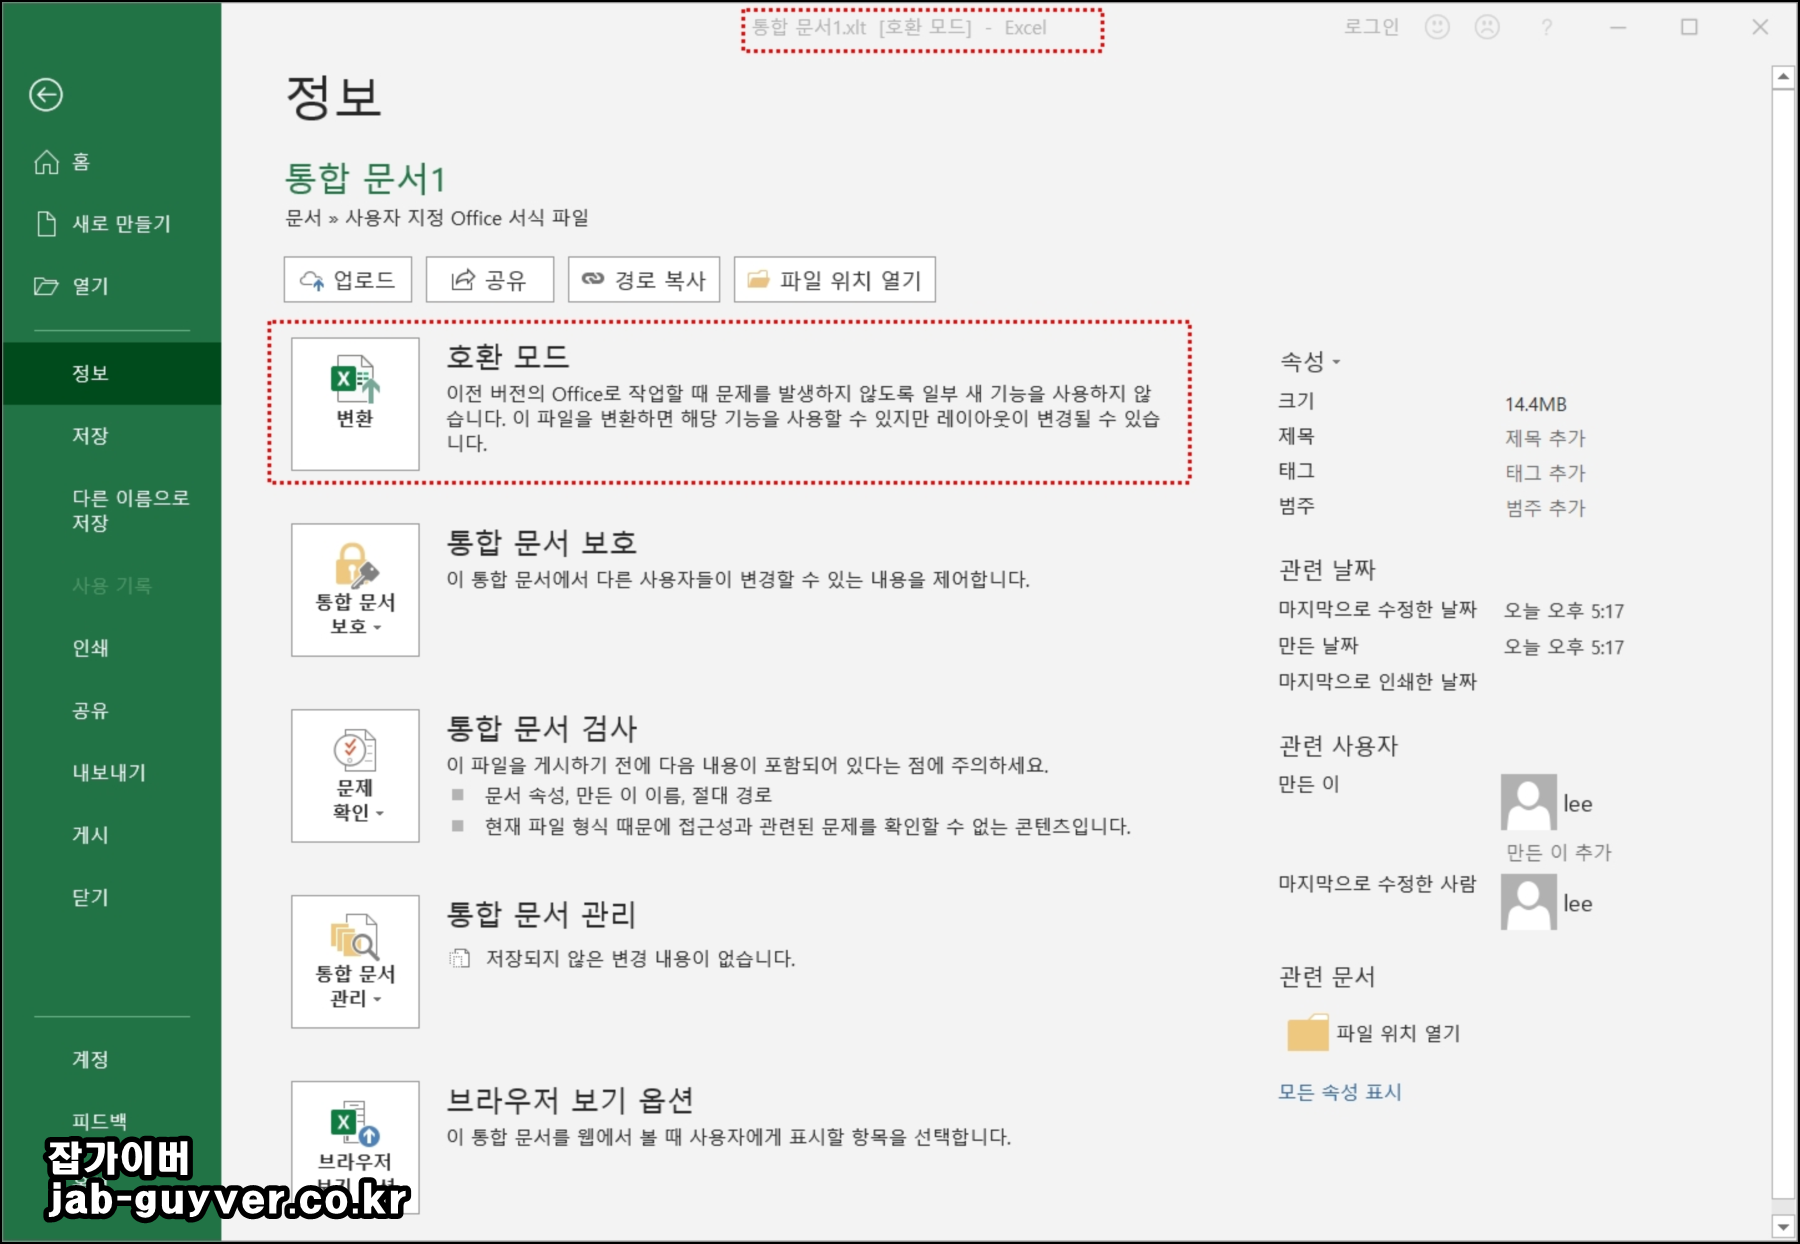Go back using the circled arrow icon

tap(46, 95)
